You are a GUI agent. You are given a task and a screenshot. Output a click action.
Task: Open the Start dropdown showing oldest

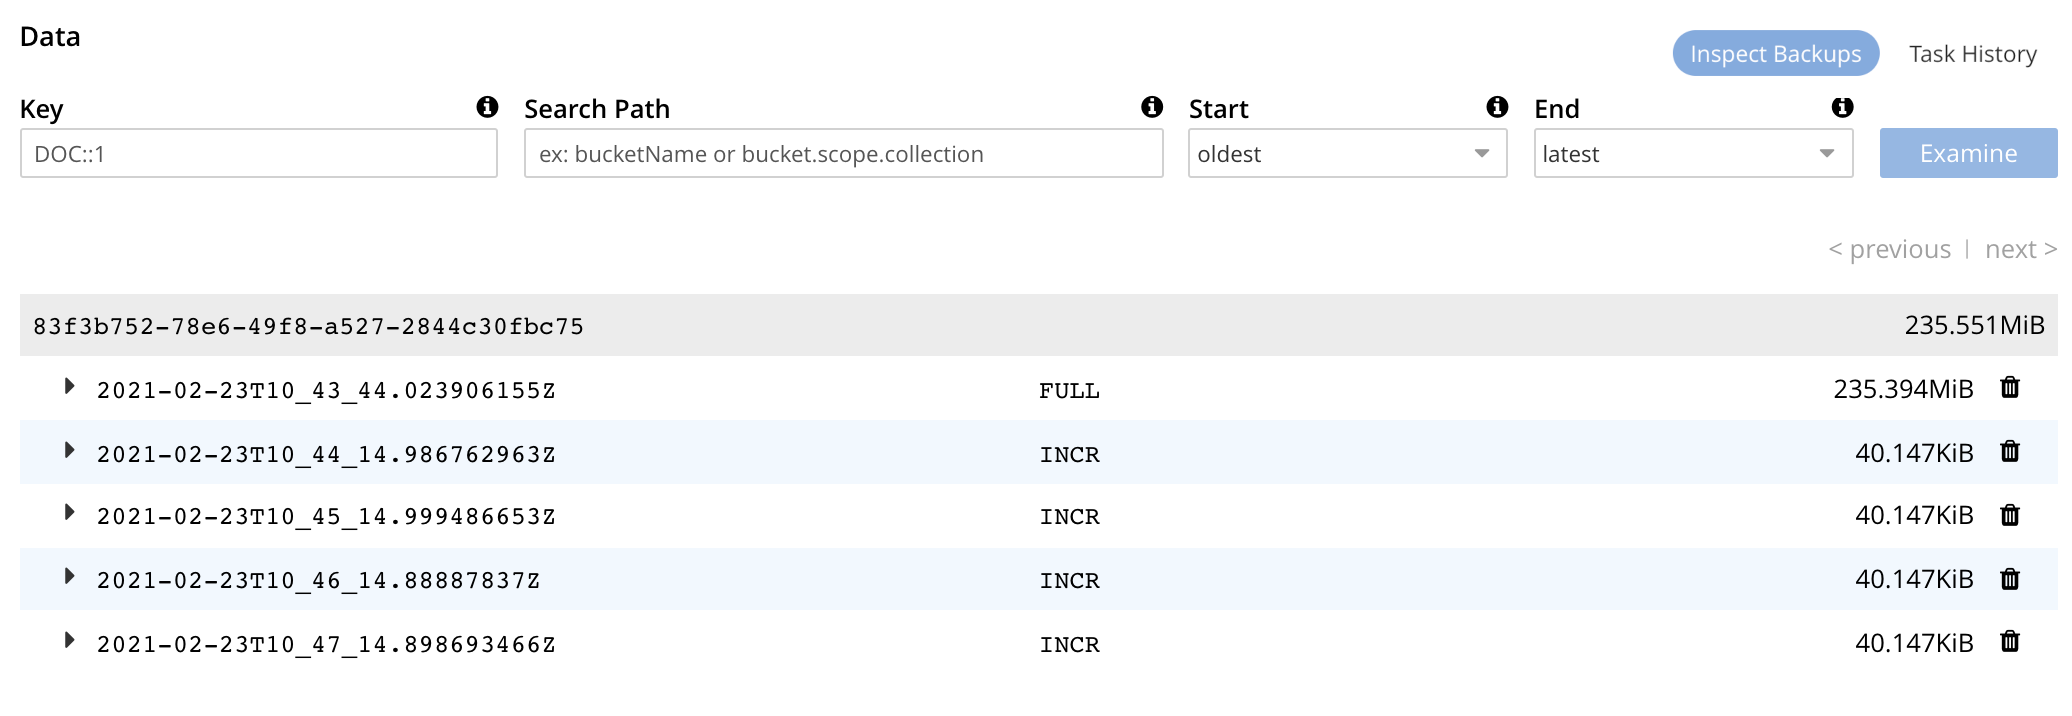(1347, 154)
